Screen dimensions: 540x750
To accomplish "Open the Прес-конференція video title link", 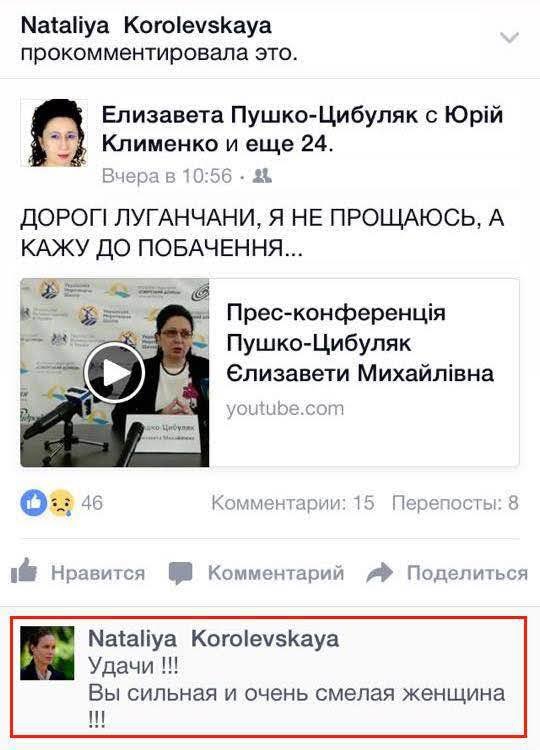I will [360, 343].
